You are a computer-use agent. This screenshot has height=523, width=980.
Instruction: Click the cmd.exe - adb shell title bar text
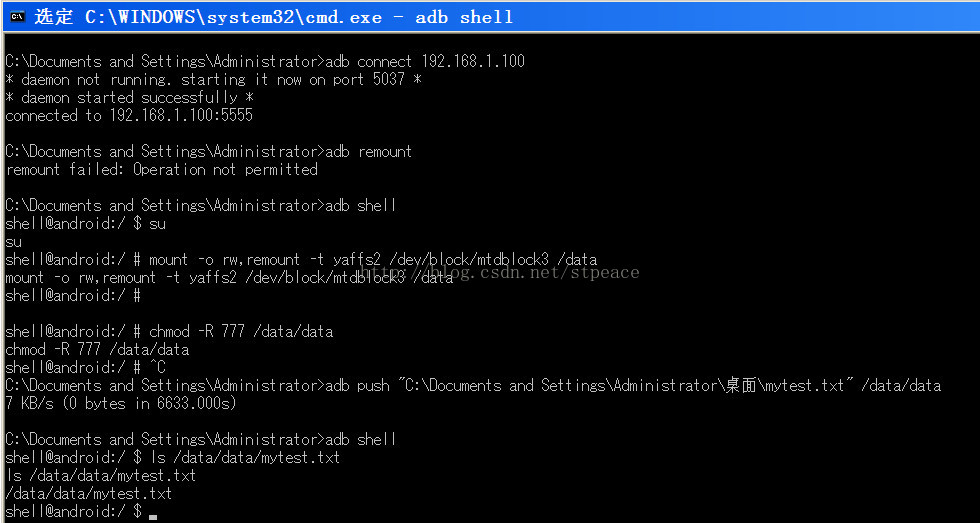(x=299, y=17)
